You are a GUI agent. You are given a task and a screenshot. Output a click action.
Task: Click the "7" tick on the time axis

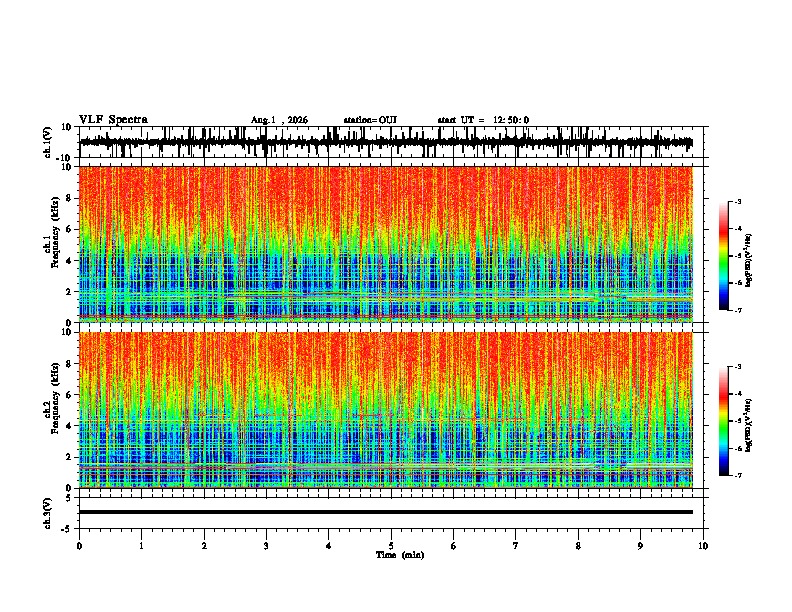coord(516,546)
